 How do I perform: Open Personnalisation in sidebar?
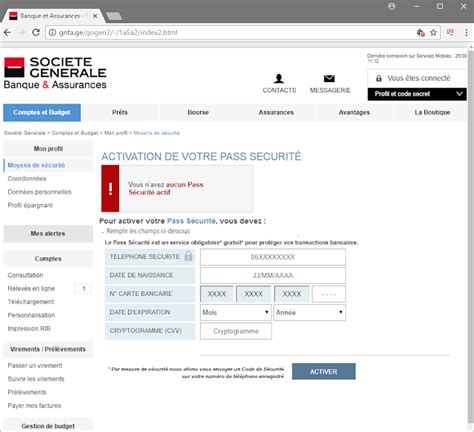pyautogui.click(x=31, y=315)
